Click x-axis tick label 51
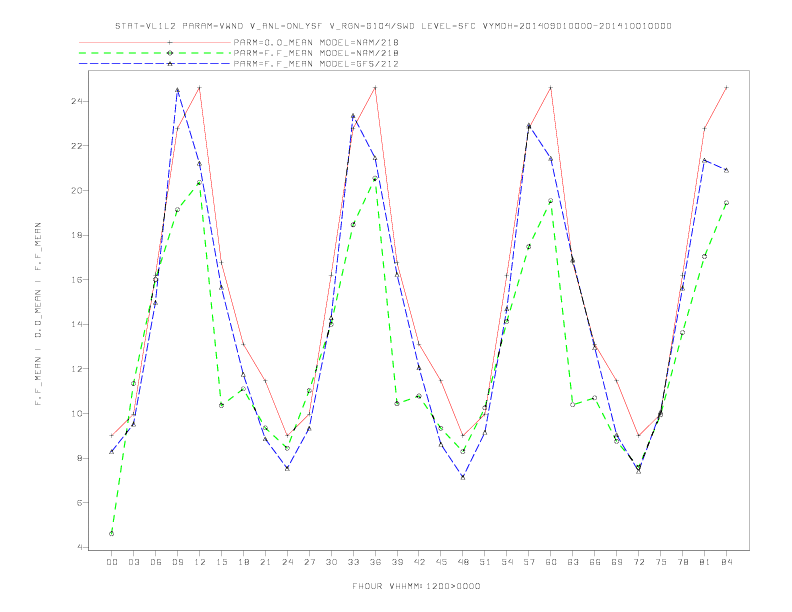Viewport: 792px width, 612px height. point(485,562)
